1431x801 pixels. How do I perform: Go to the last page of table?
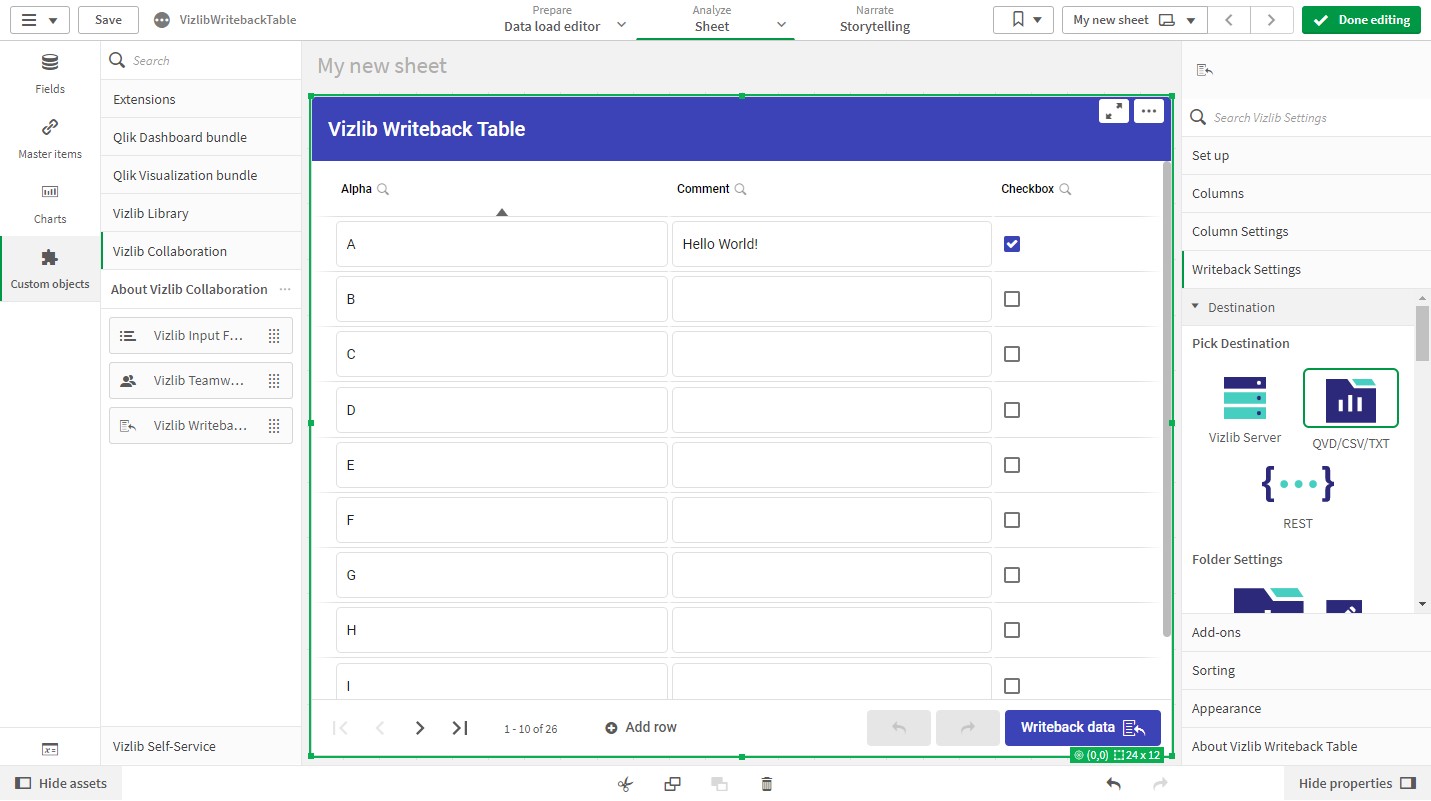pos(460,728)
